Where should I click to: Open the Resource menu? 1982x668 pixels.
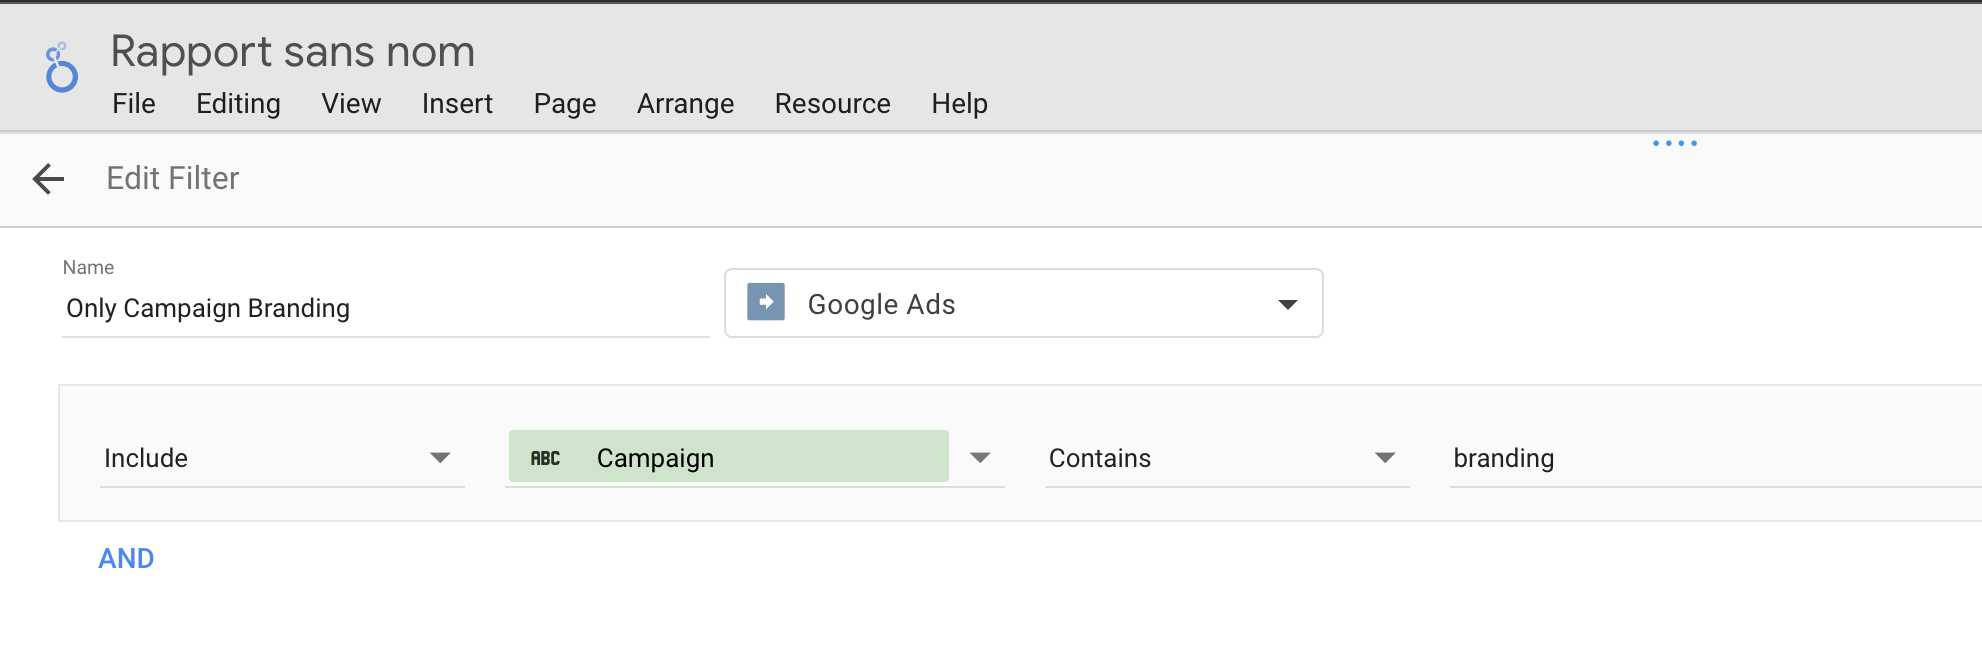pos(832,104)
